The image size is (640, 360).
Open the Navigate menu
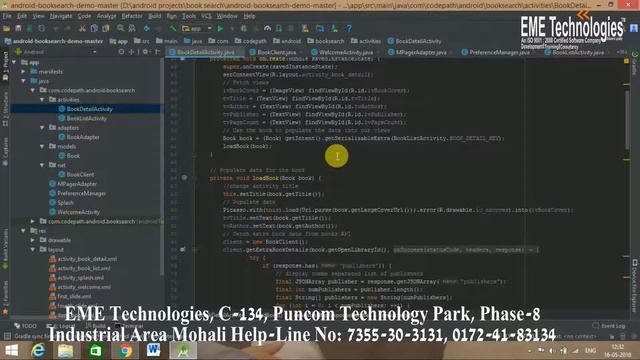click(x=61, y=16)
